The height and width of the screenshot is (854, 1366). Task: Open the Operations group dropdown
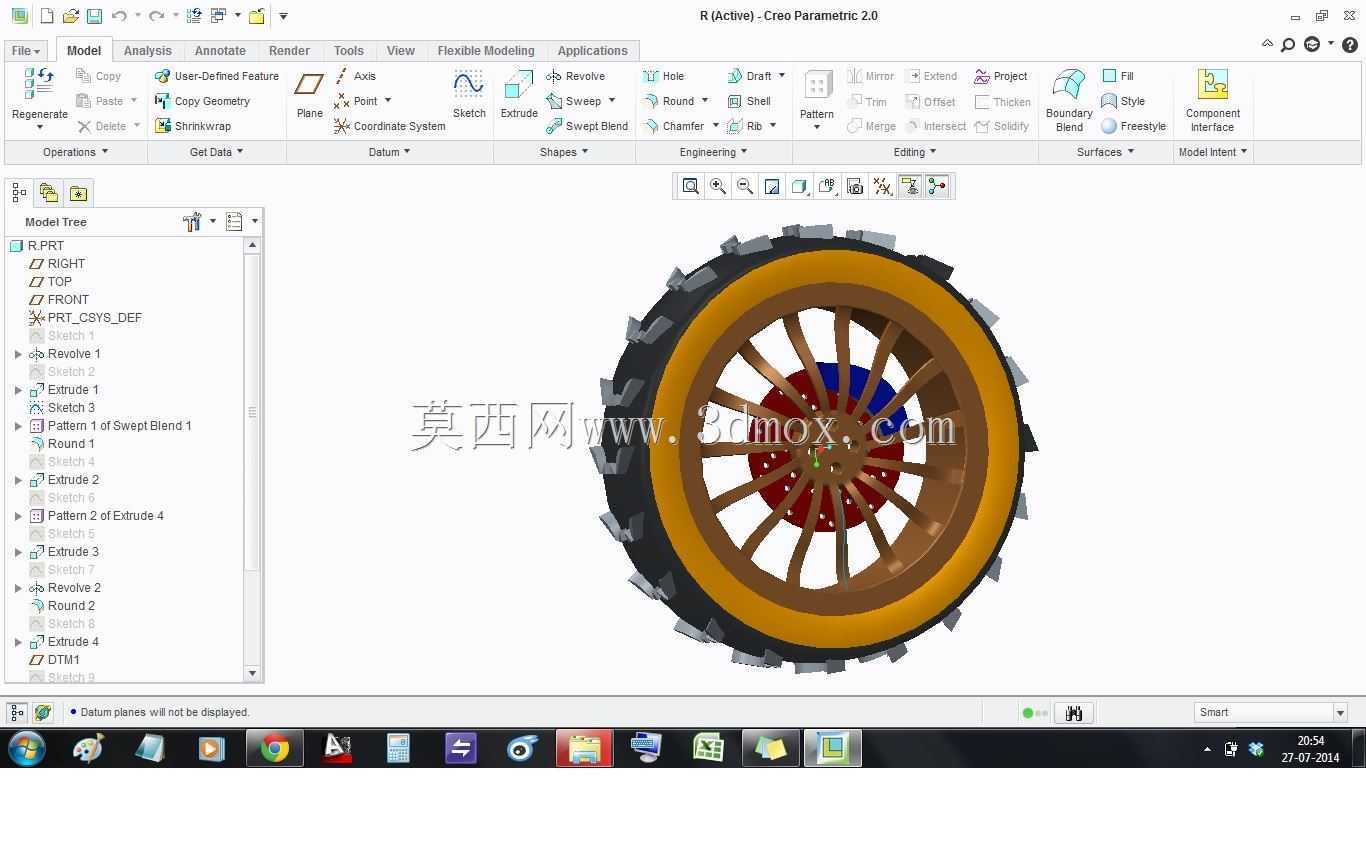75,152
